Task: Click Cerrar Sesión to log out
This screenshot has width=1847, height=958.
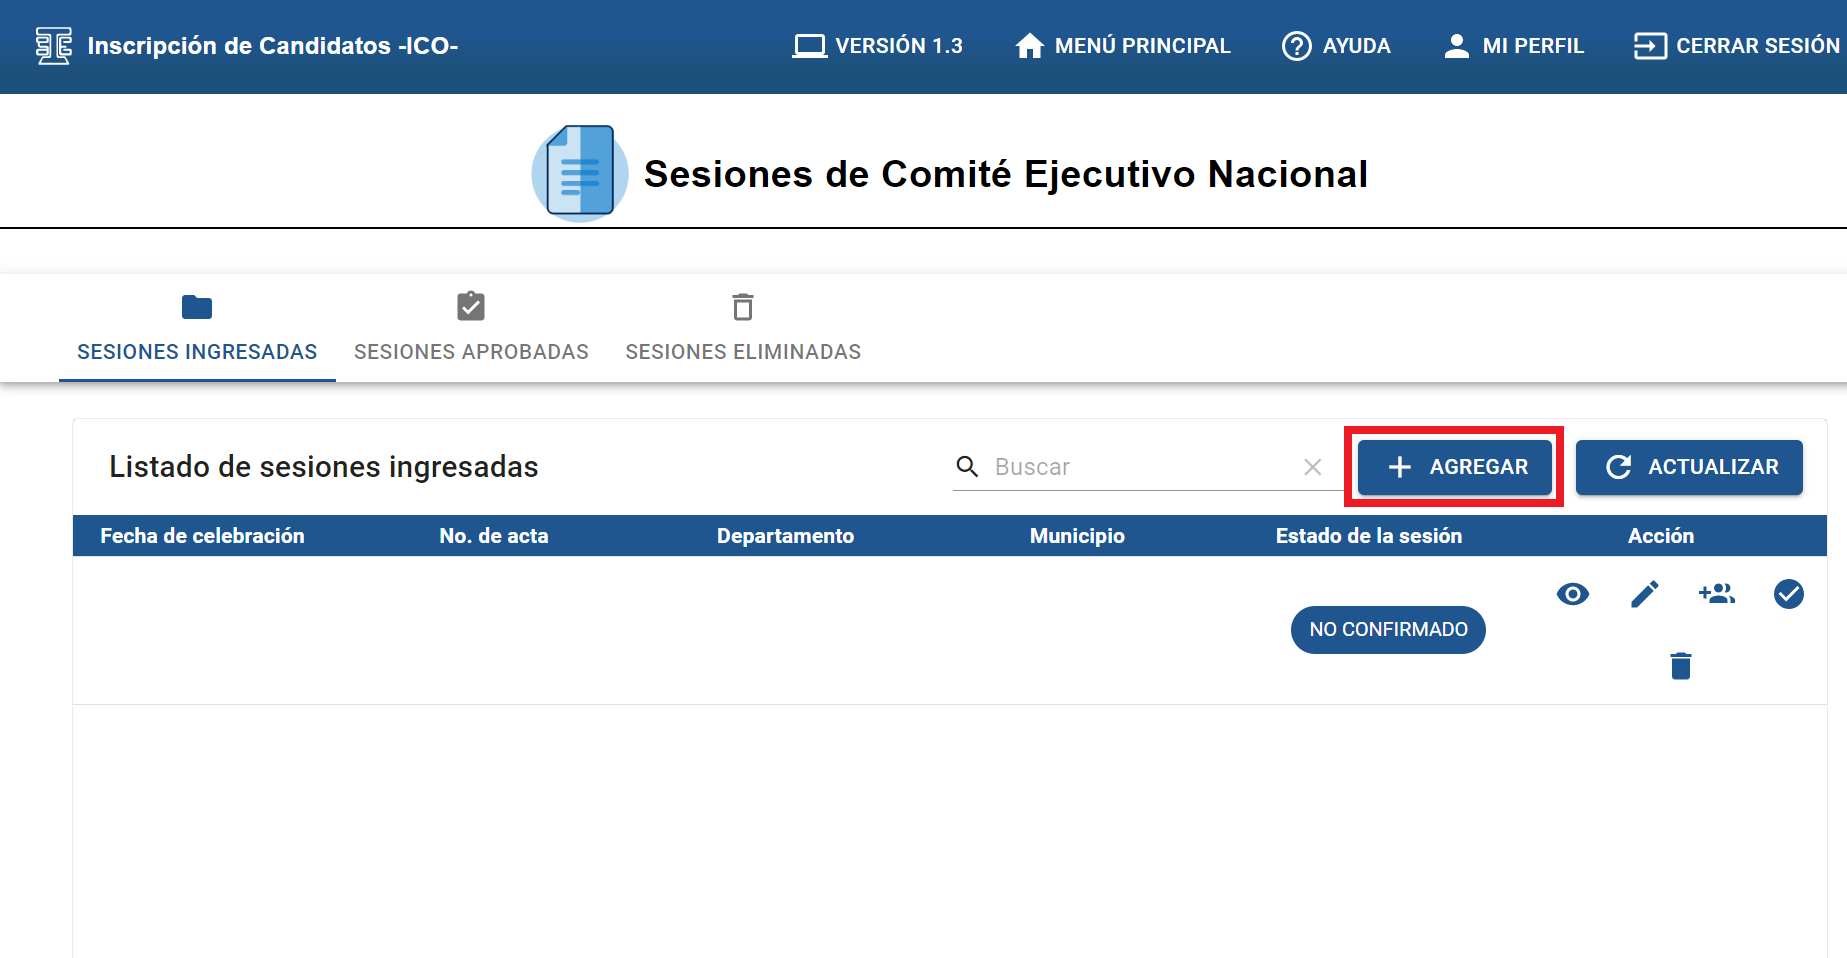Action: tap(1737, 46)
